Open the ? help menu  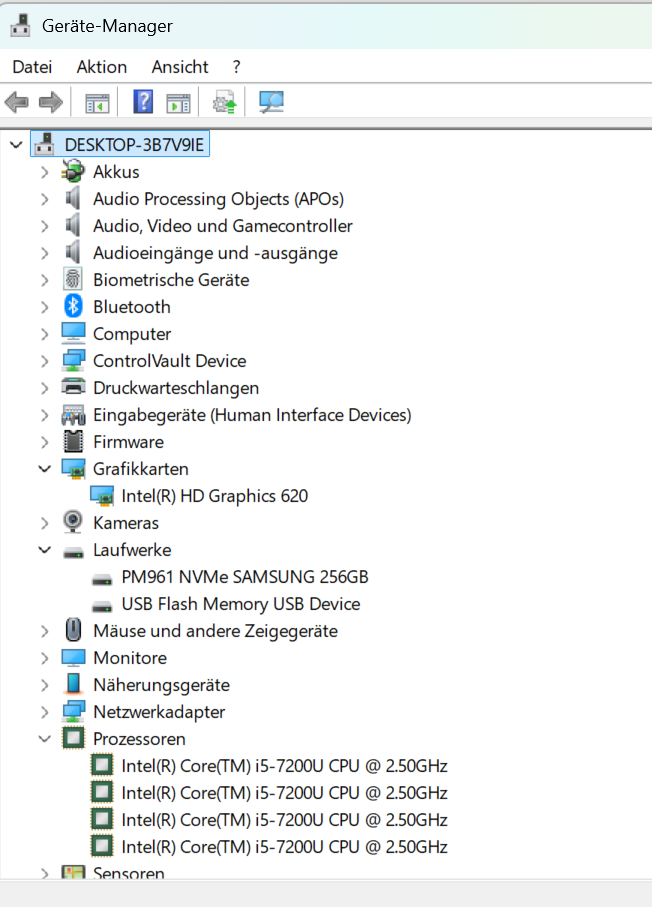coord(236,67)
